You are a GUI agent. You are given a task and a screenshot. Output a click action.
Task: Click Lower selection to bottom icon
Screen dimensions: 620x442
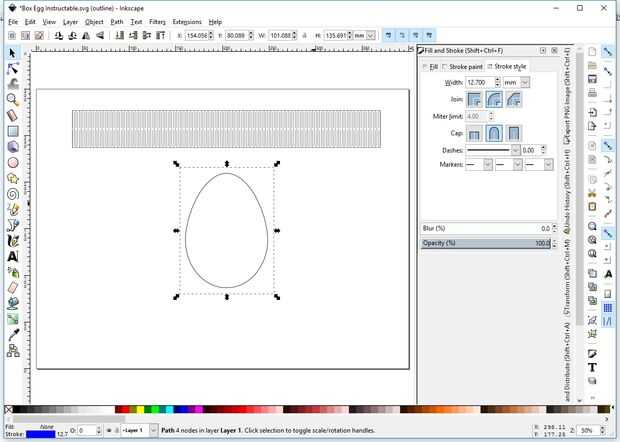119,36
